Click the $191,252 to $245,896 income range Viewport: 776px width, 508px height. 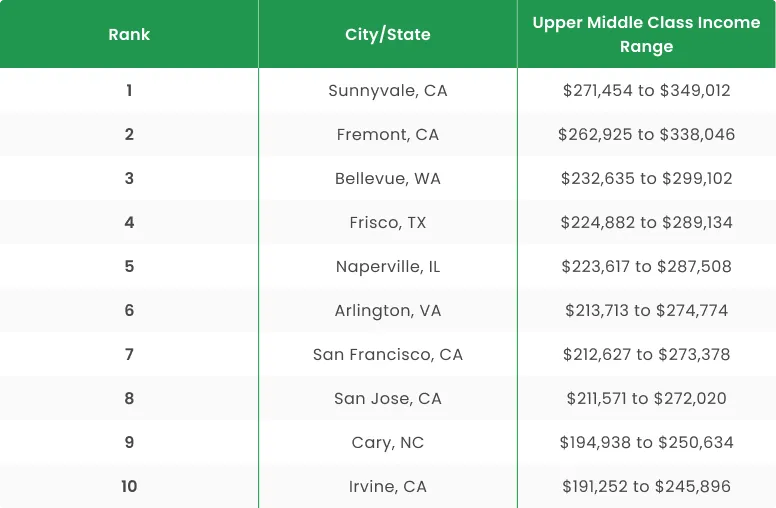pos(646,486)
